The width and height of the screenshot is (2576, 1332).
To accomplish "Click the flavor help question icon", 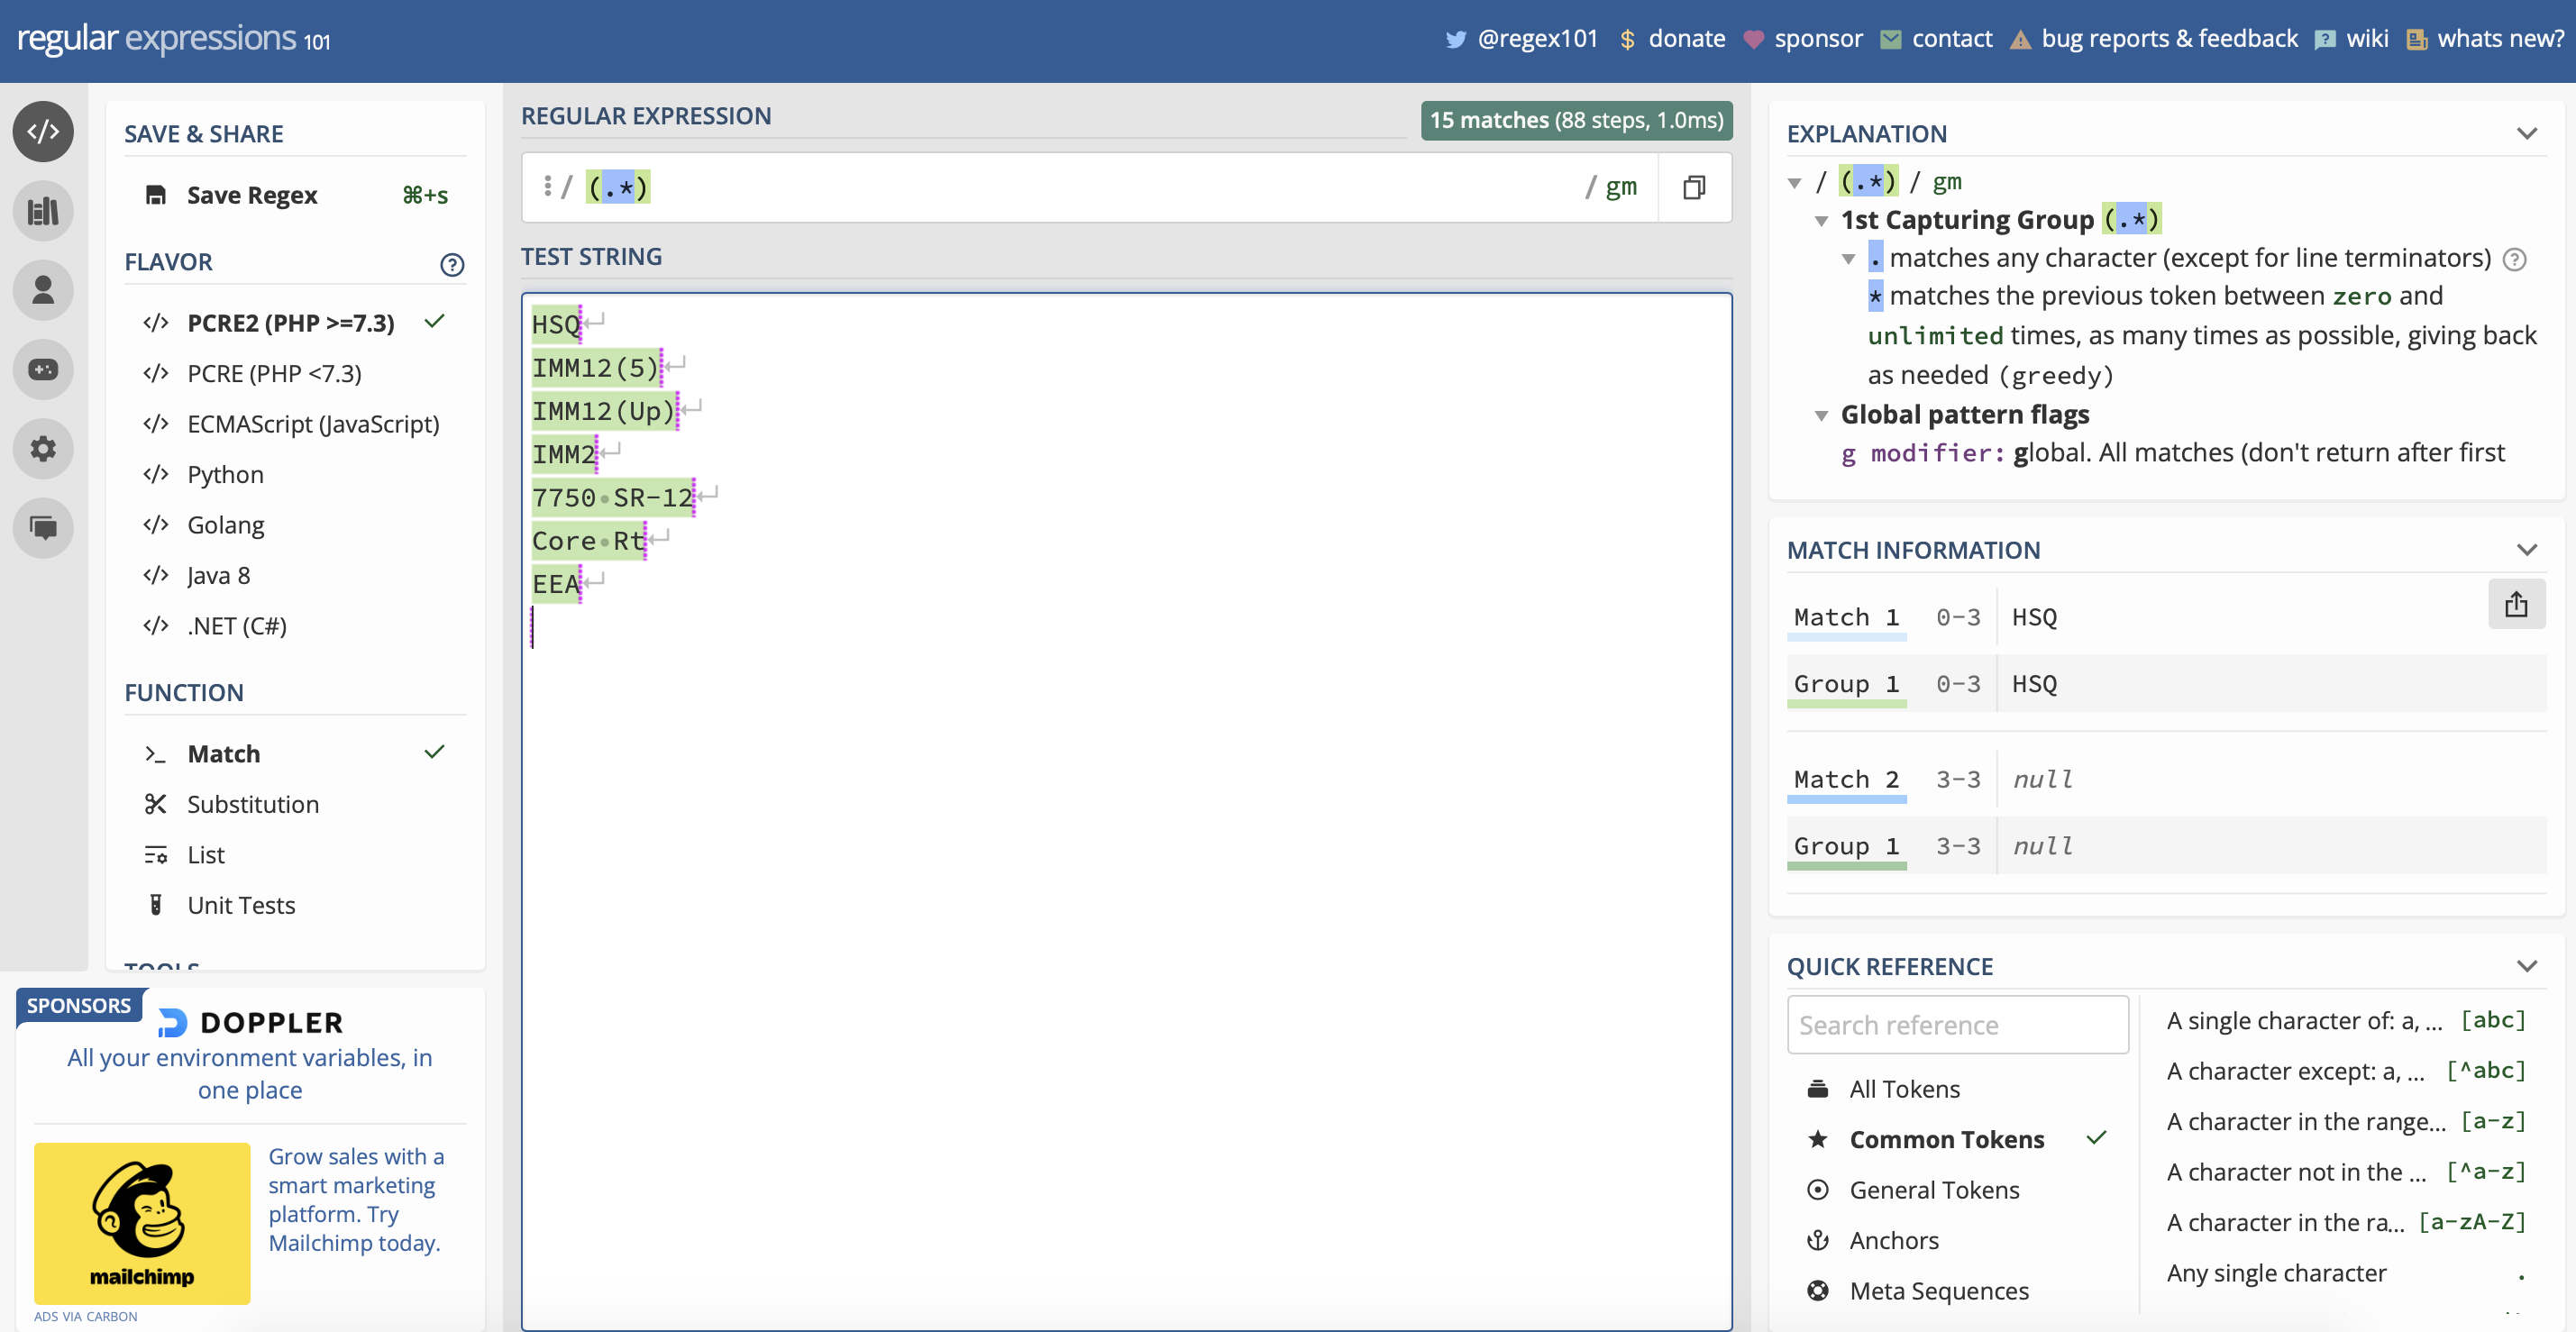I will (x=452, y=264).
